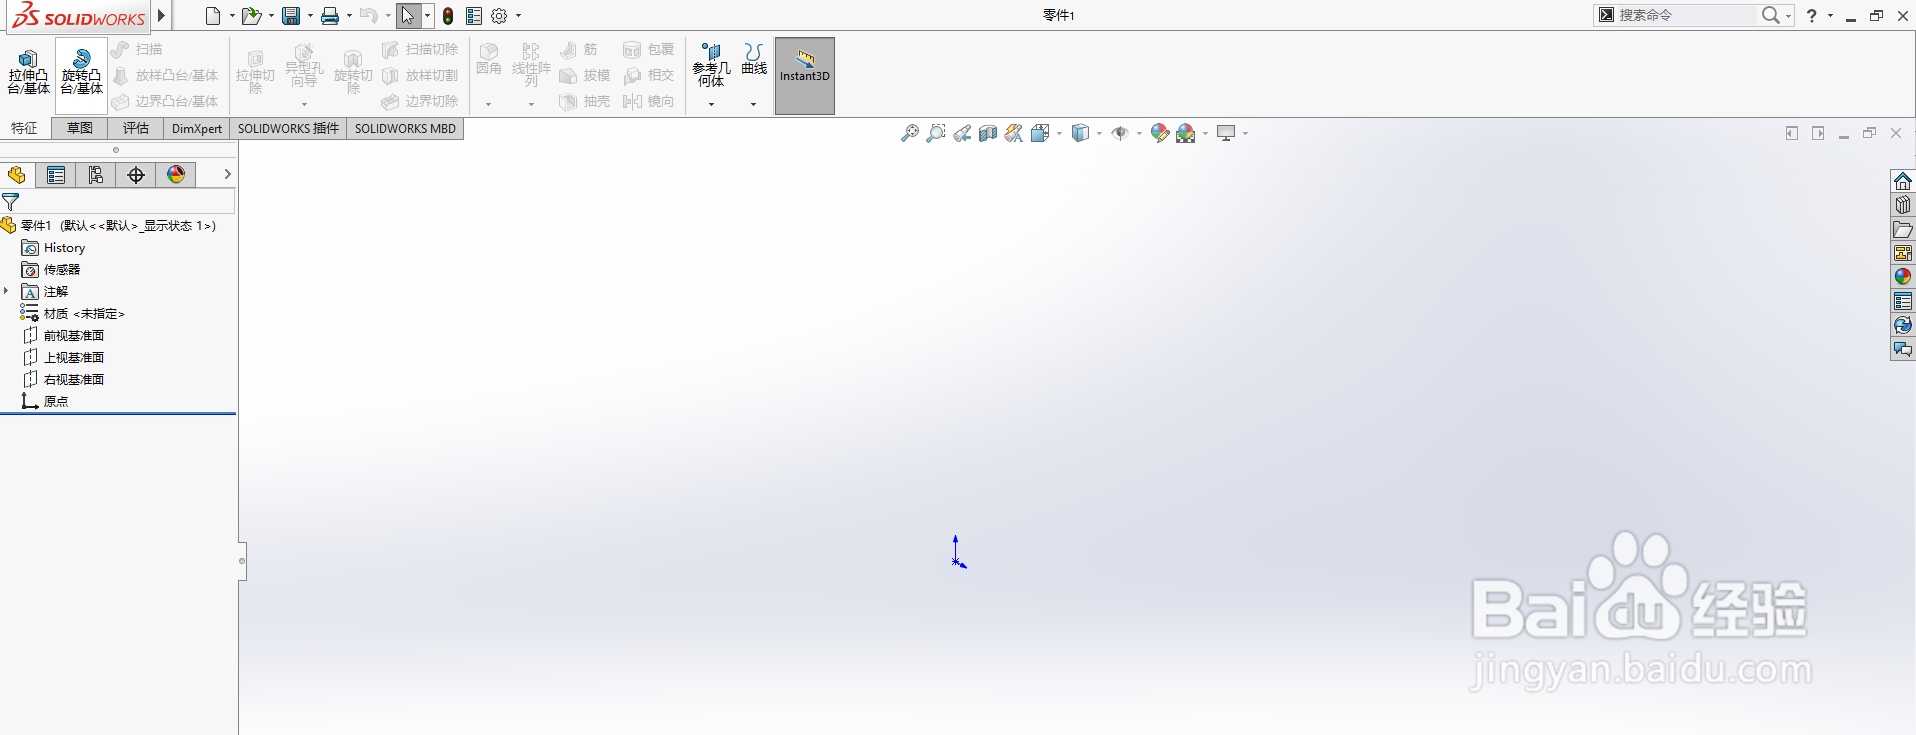The height and width of the screenshot is (735, 1916).
Task: Switch to the SOLIDWORKS 插件 tab
Action: [x=288, y=128]
